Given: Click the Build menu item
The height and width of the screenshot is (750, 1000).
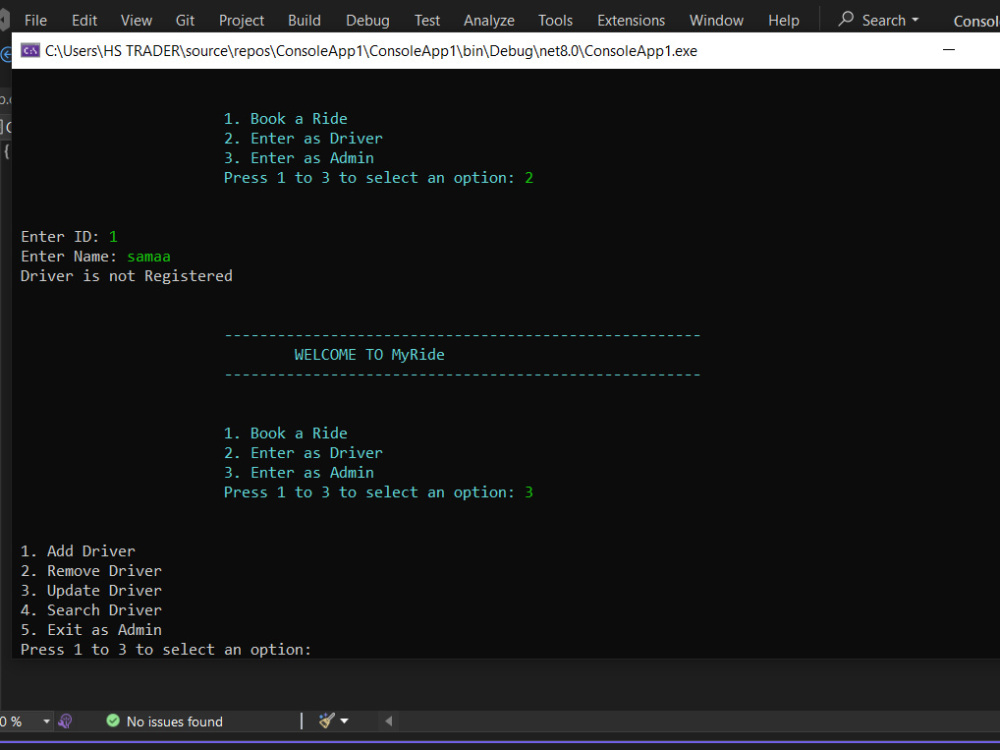Looking at the screenshot, I should (x=304, y=19).
